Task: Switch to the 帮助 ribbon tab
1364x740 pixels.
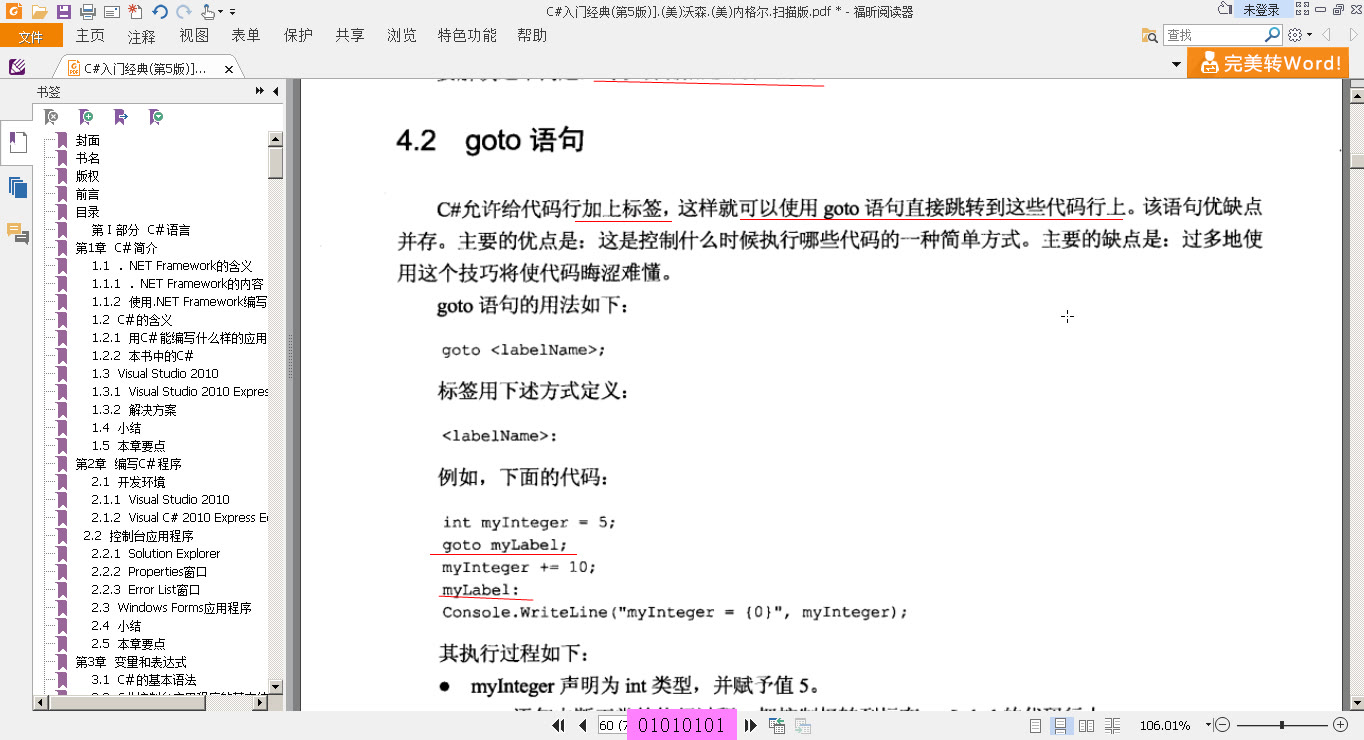Action: pyautogui.click(x=532, y=35)
